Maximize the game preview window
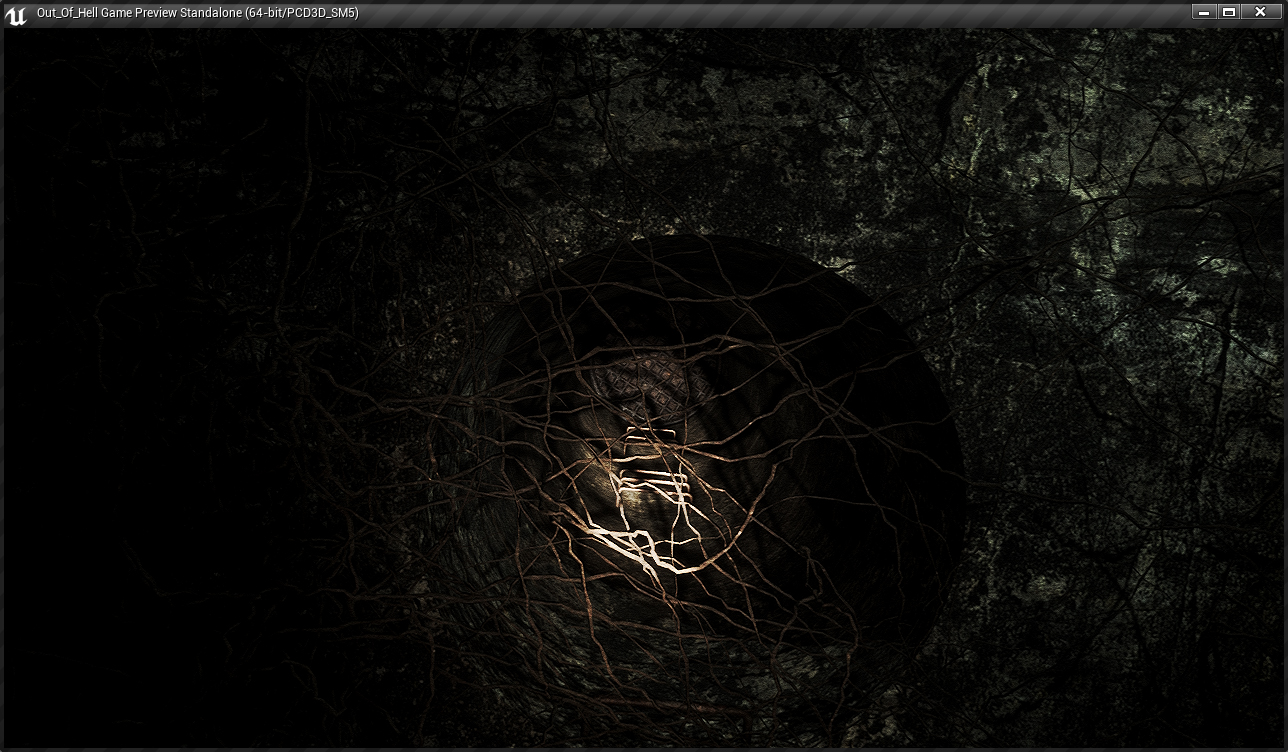The image size is (1288, 752). tap(1229, 12)
